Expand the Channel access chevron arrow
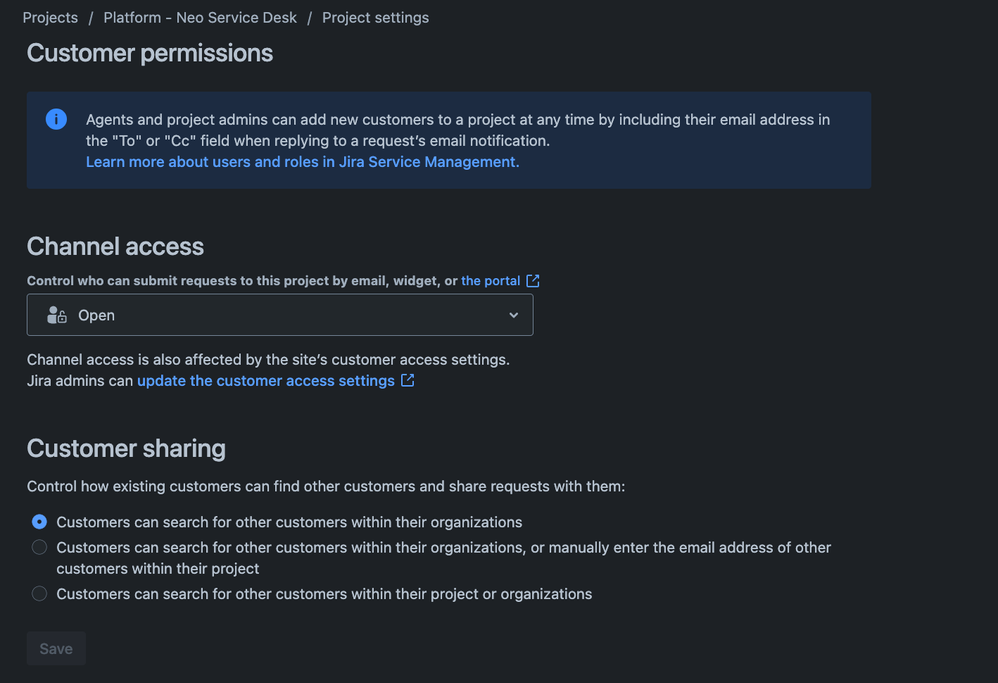This screenshot has width=998, height=683. (513, 315)
